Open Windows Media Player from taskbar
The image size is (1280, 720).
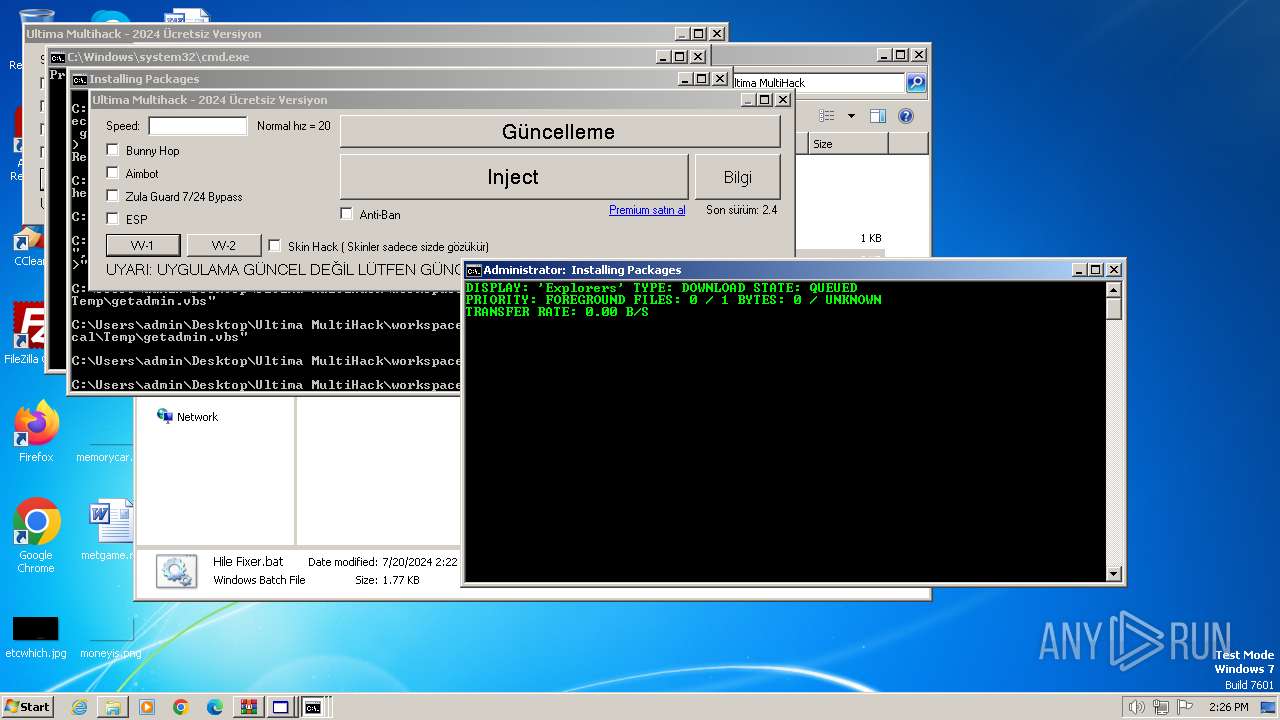coord(147,707)
